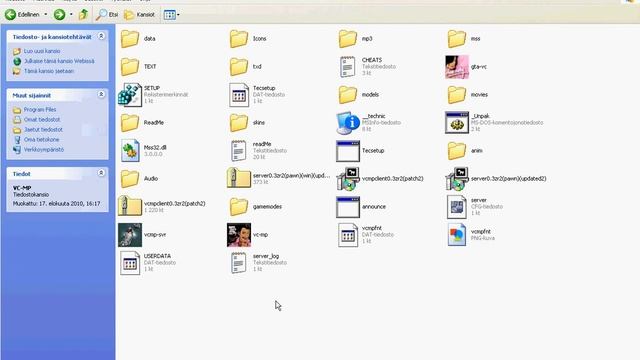Collapse the Tiedosto- ja kansiotehtävät panel

pos(101,36)
